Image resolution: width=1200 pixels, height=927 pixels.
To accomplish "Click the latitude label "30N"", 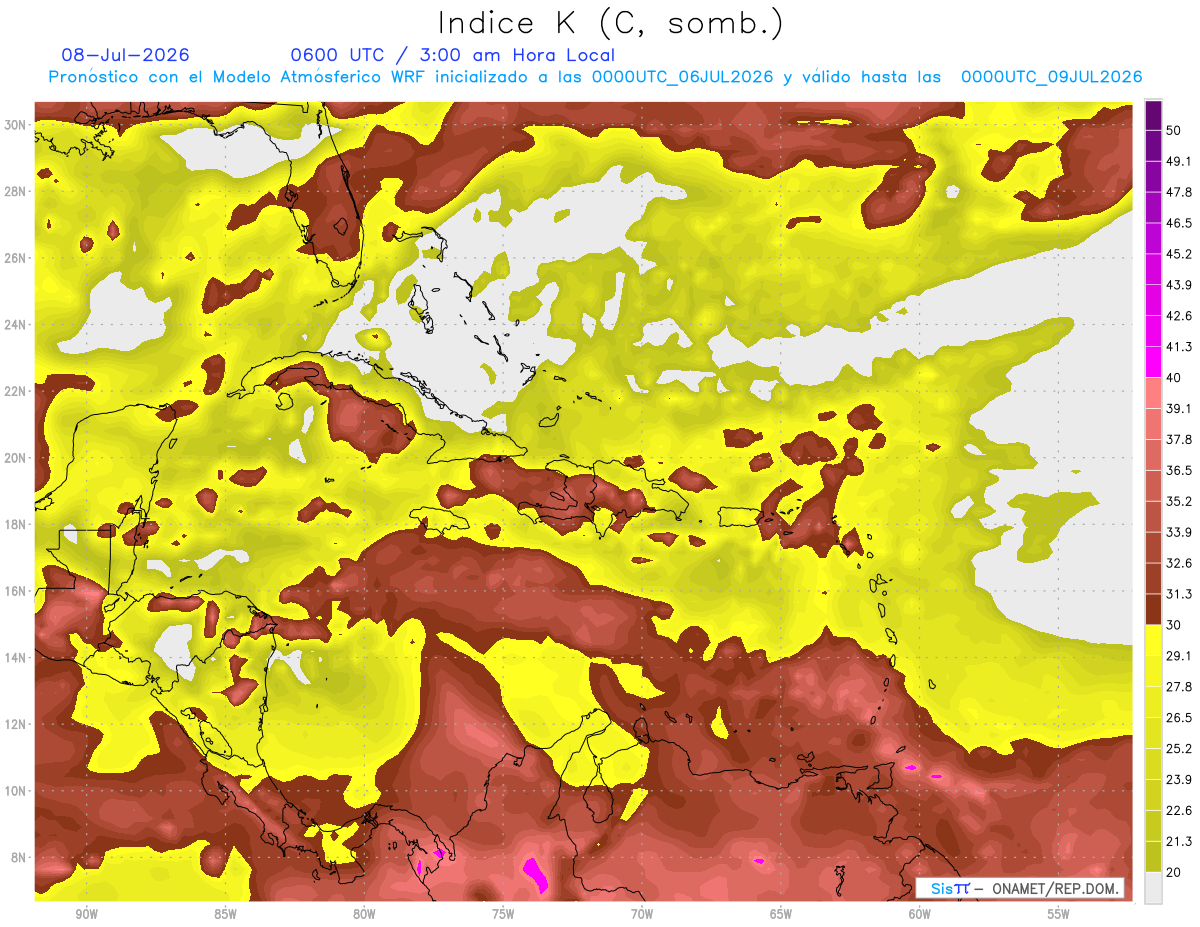I will point(15,125).
